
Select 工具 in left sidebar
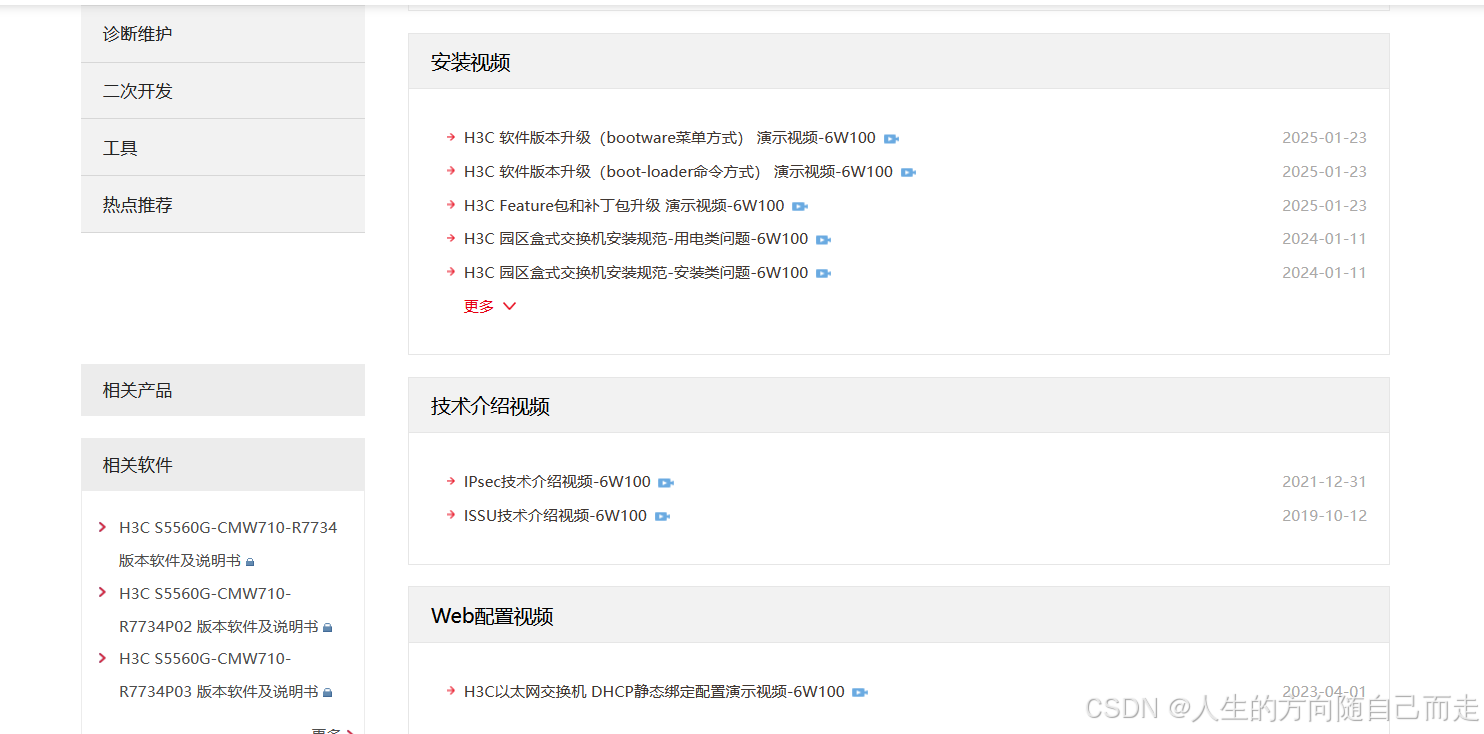pos(223,148)
